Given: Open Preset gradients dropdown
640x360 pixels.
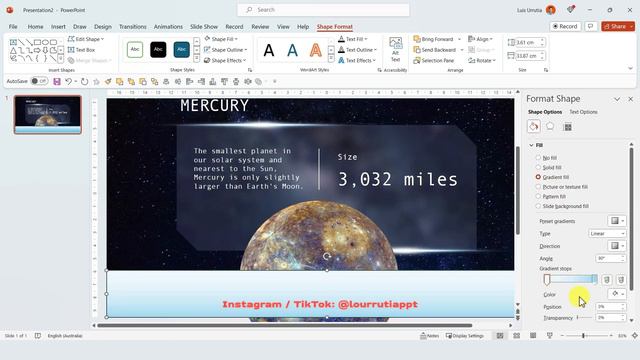Looking at the screenshot, I should click(617, 221).
